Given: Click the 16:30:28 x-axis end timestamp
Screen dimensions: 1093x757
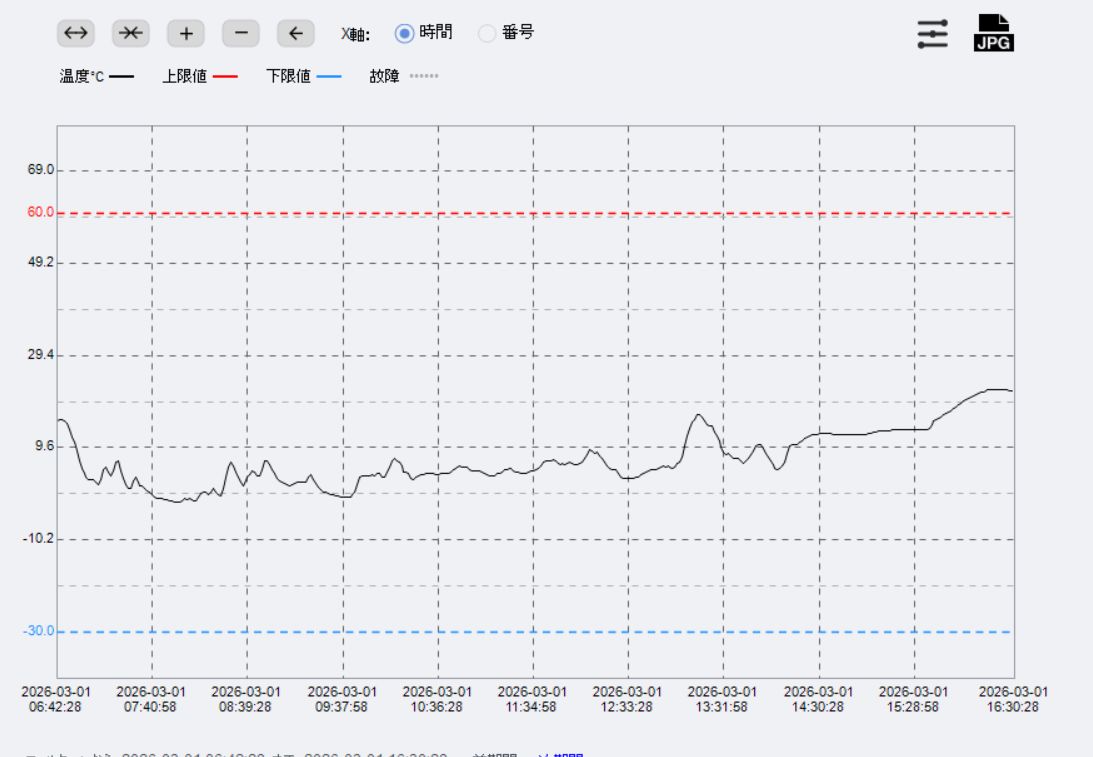Looking at the screenshot, I should [x=1012, y=699].
